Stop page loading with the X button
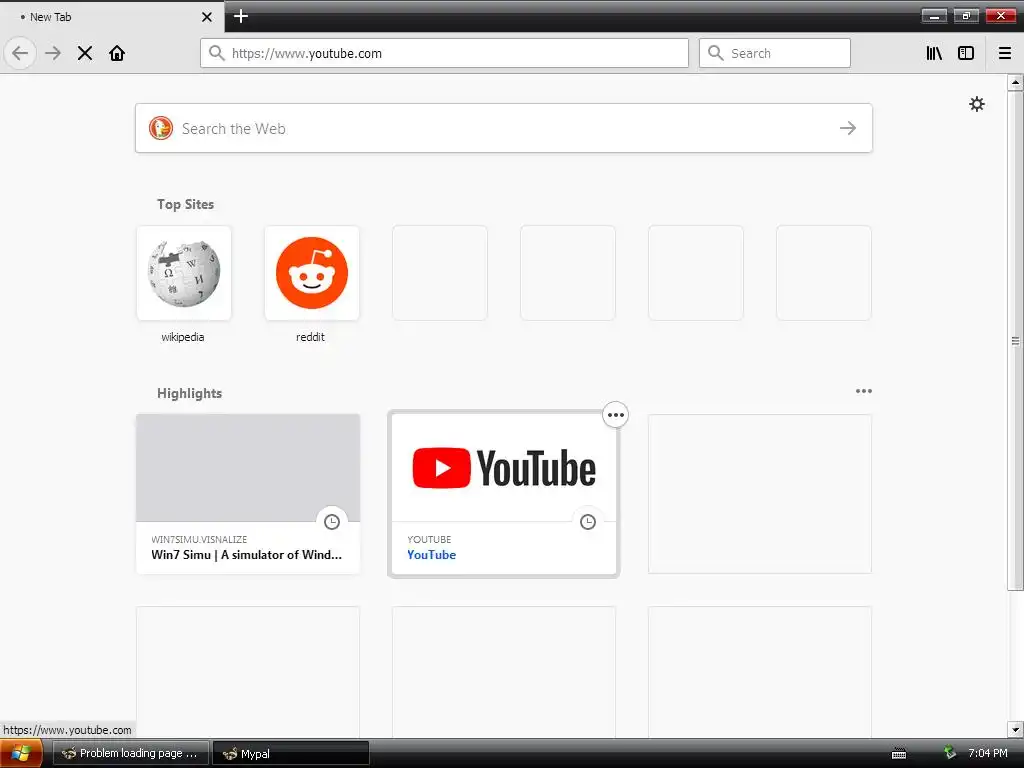This screenshot has width=1024, height=768. coord(85,53)
